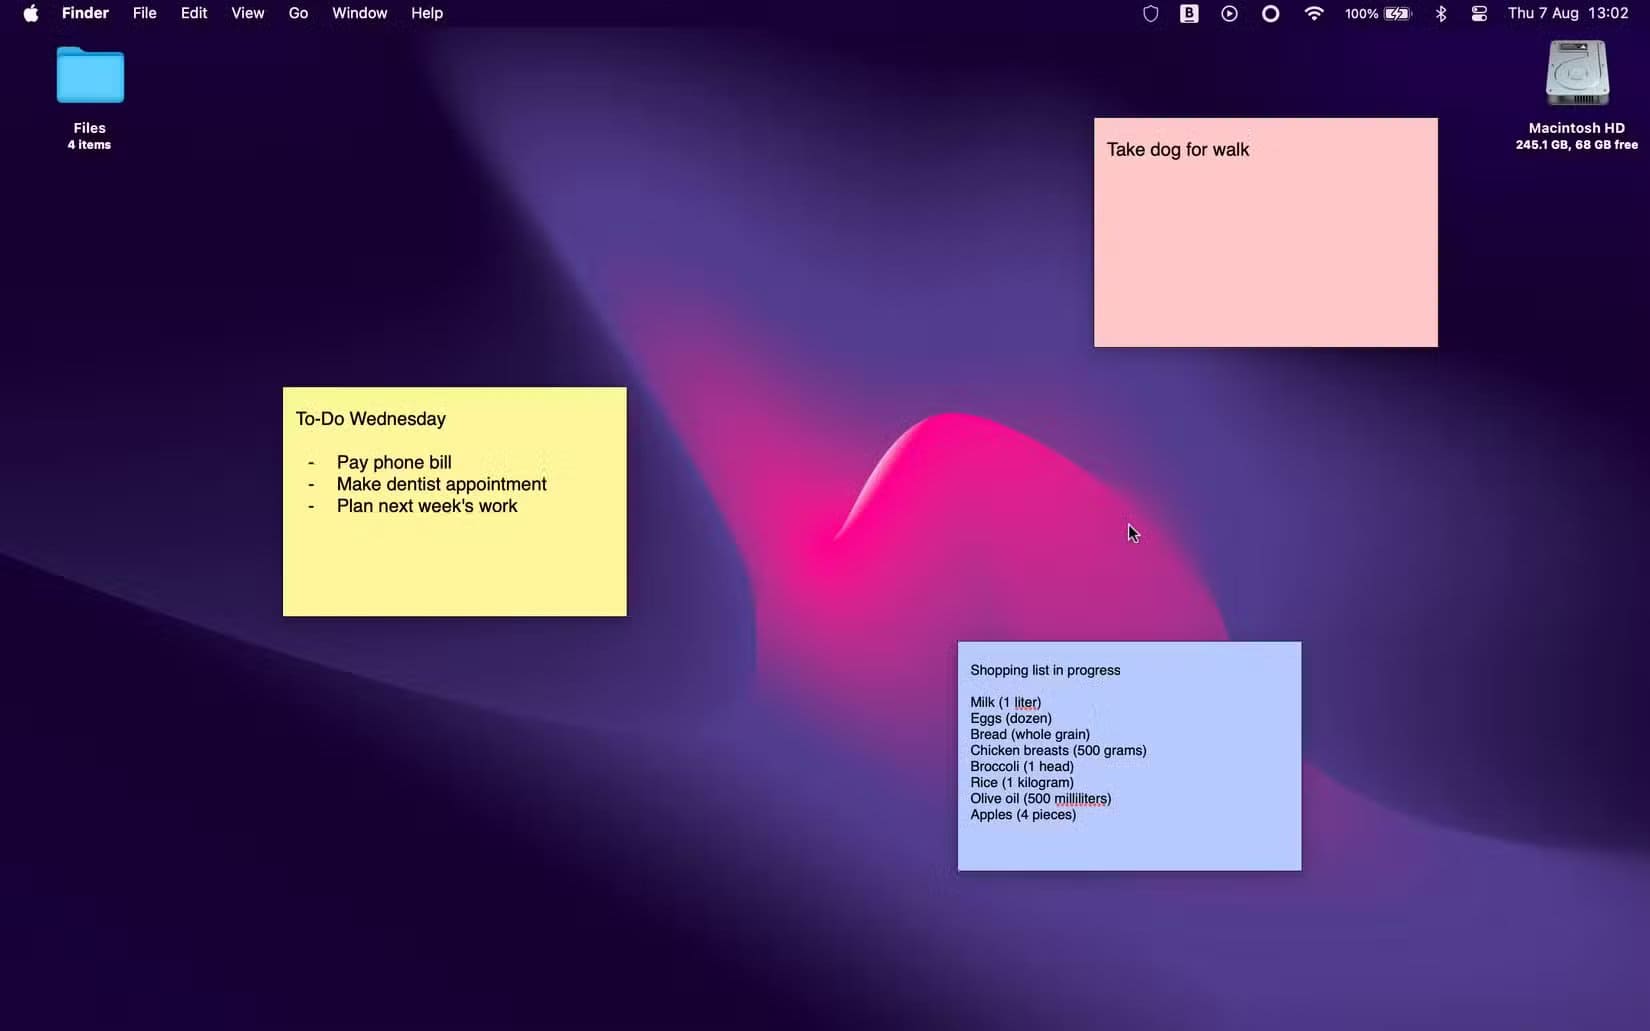Select the Files folder icon on desktop
Image resolution: width=1650 pixels, height=1031 pixels.
click(90, 75)
